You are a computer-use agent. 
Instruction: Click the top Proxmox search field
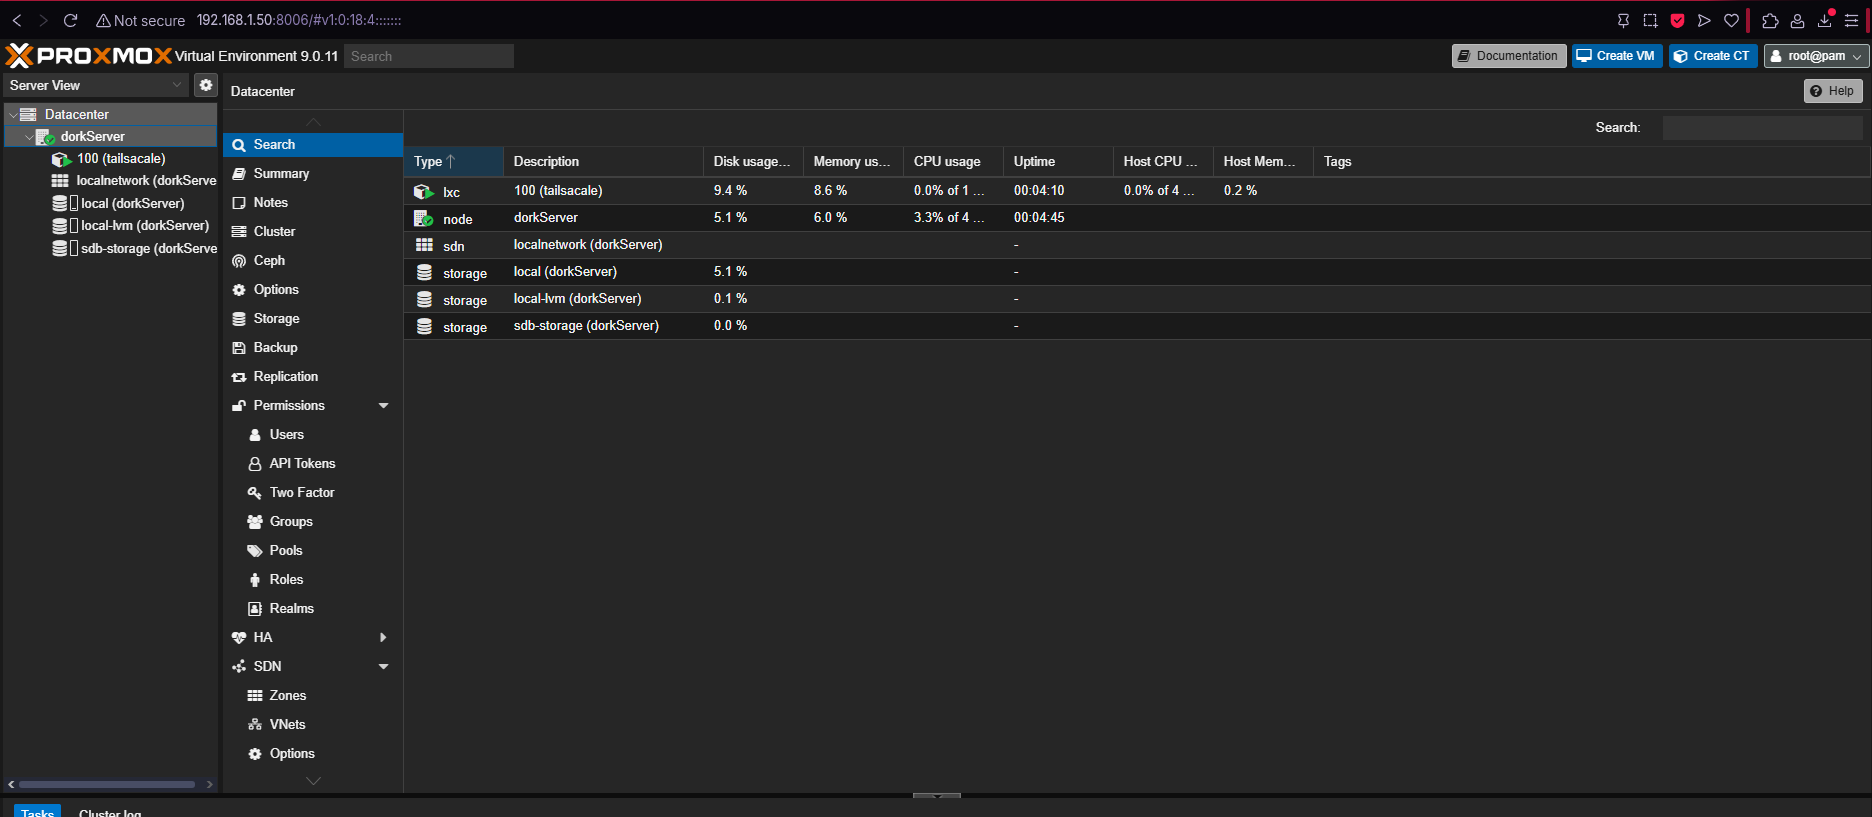click(428, 56)
